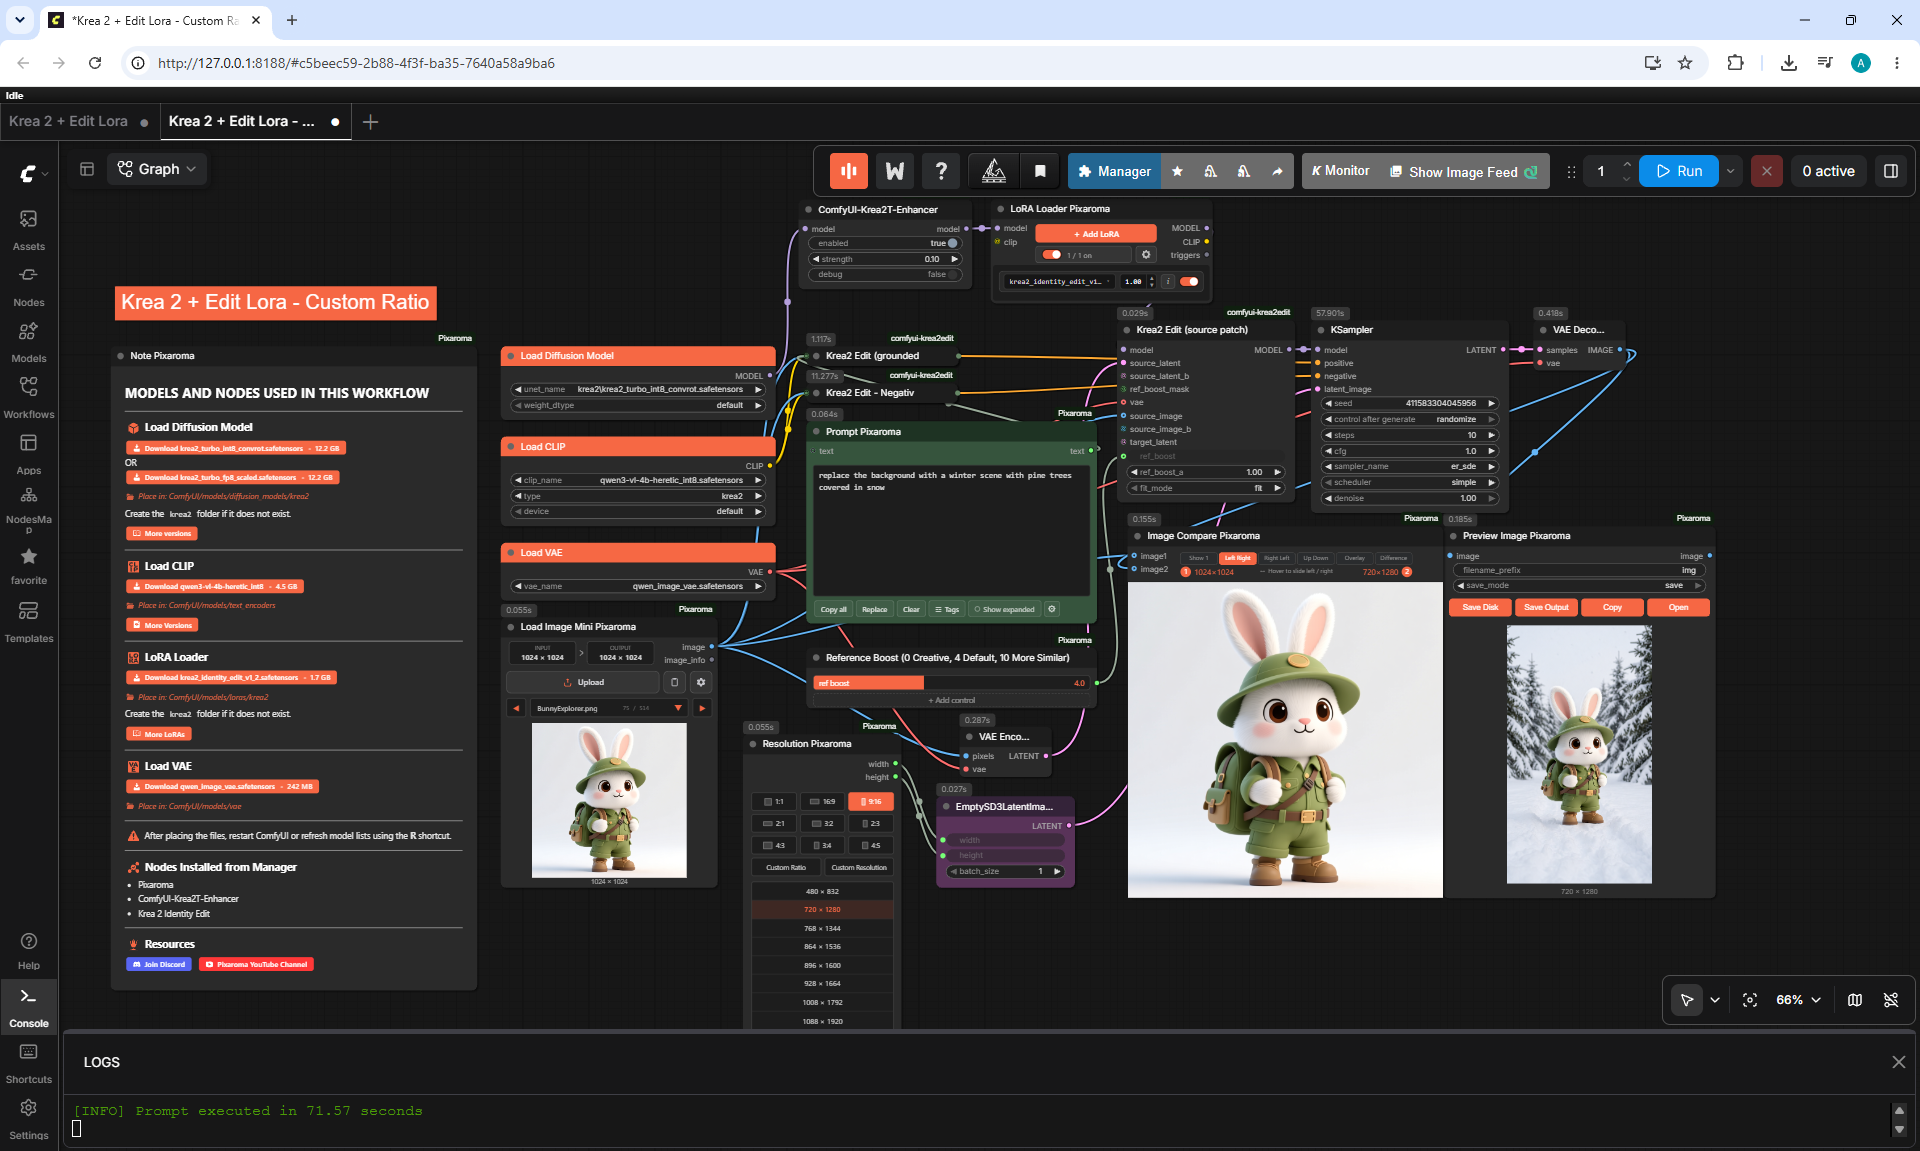1920x1151 pixels.
Task: Select the Up Down compare mode
Action: [1315, 558]
